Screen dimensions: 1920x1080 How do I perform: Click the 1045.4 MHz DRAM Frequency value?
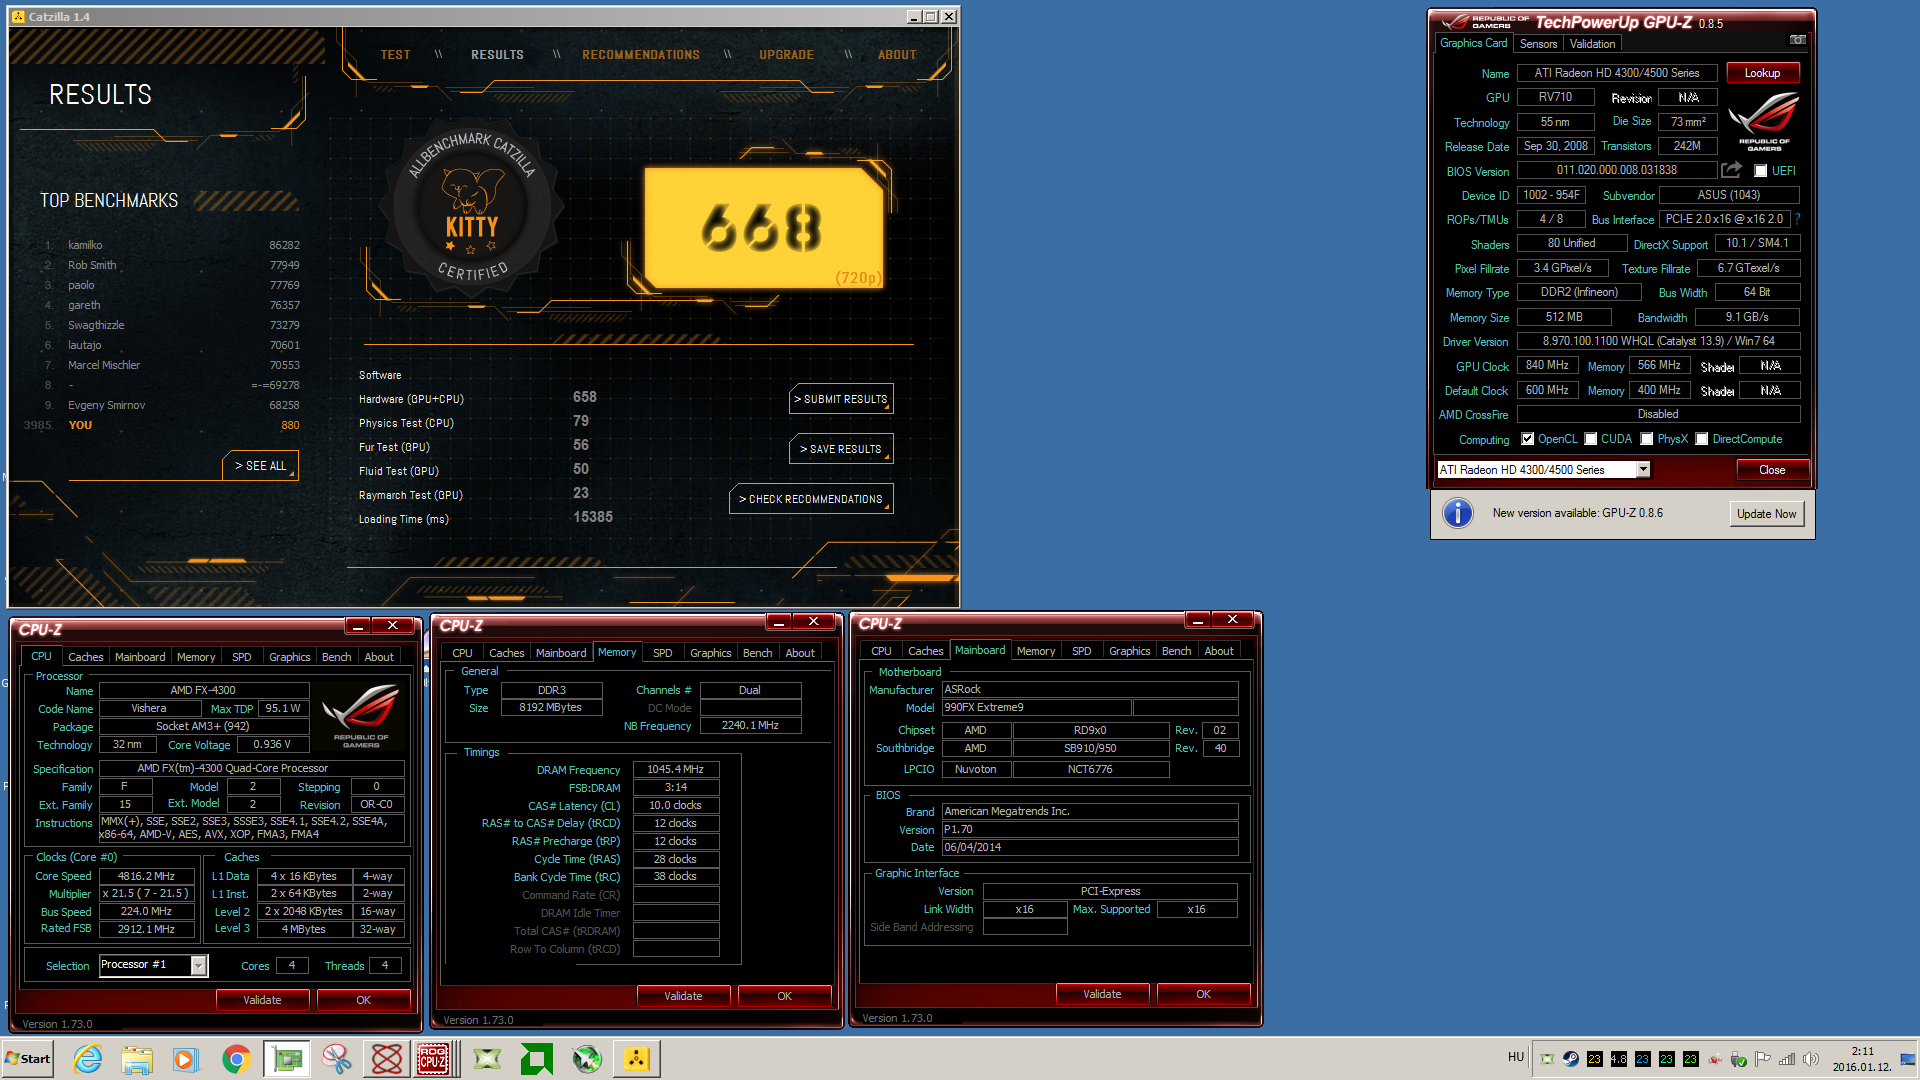pyautogui.click(x=675, y=770)
